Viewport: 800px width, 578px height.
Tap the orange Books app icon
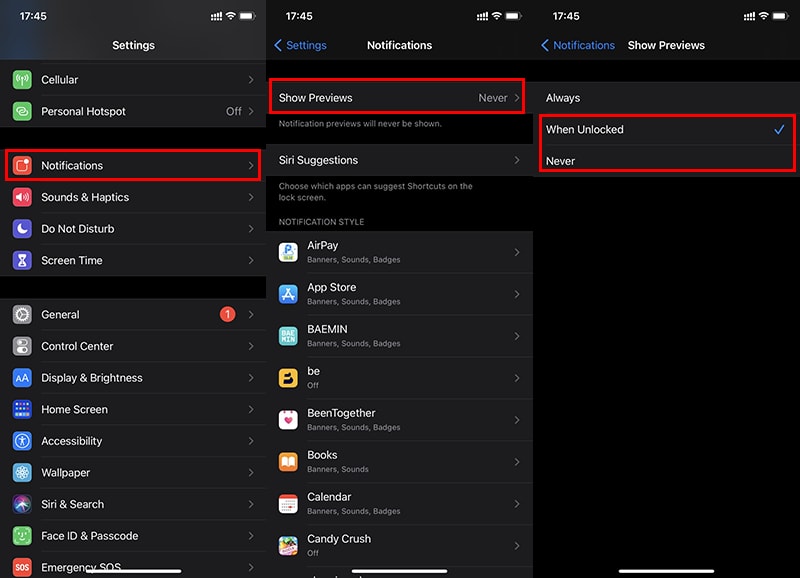pyautogui.click(x=288, y=462)
